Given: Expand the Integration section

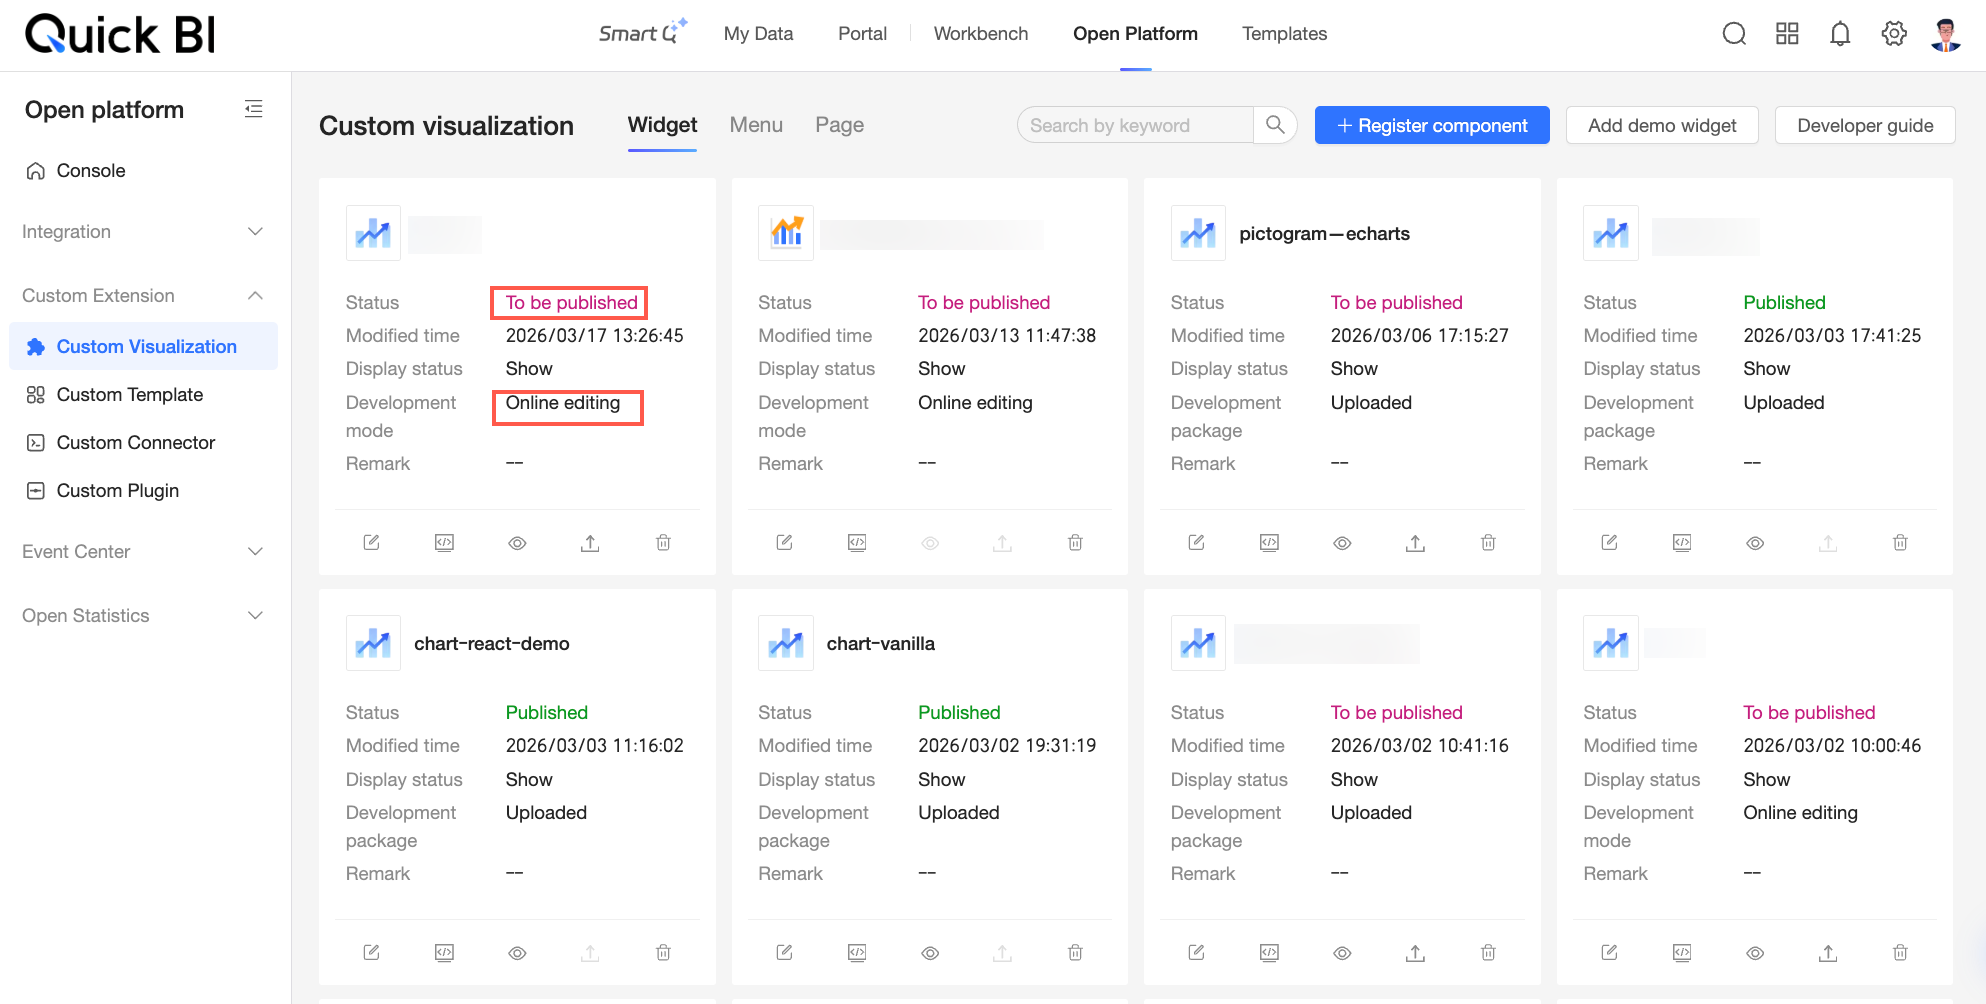Looking at the screenshot, I should (144, 232).
